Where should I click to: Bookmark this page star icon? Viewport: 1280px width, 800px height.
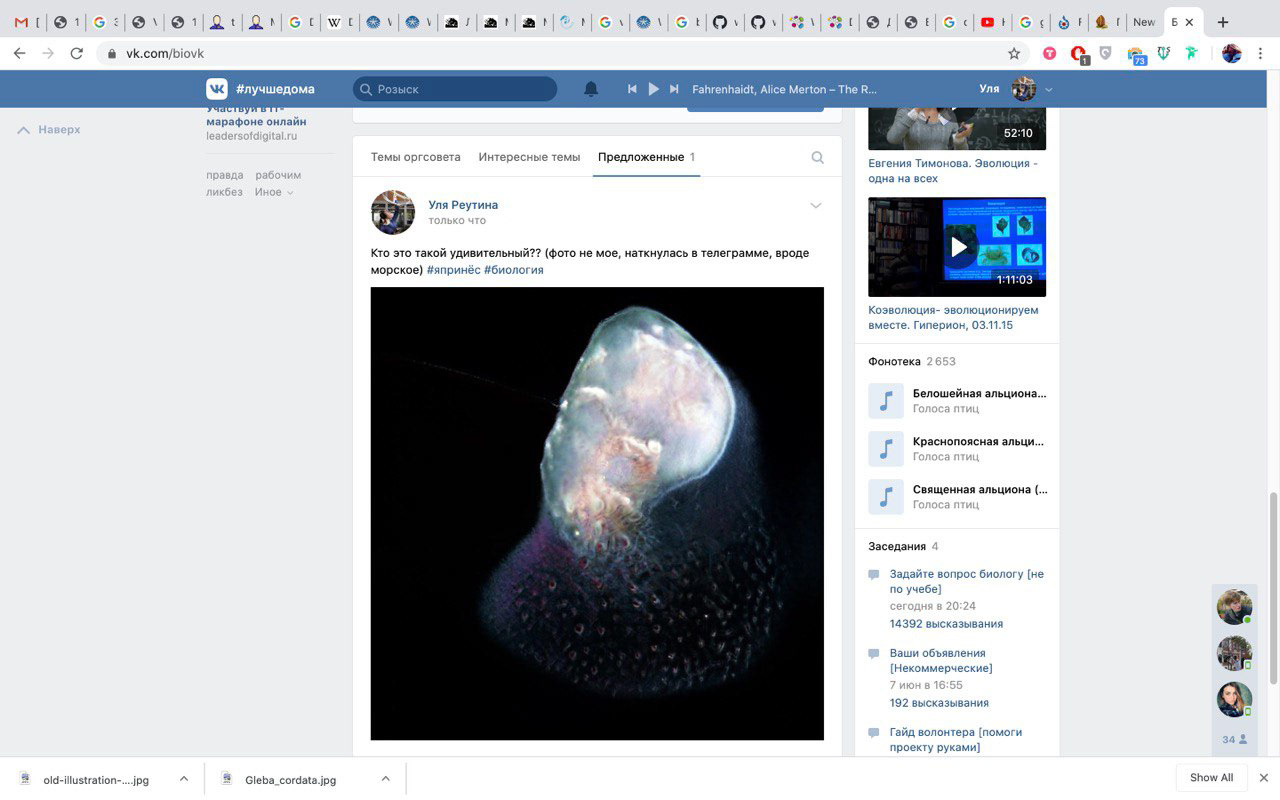point(1014,53)
